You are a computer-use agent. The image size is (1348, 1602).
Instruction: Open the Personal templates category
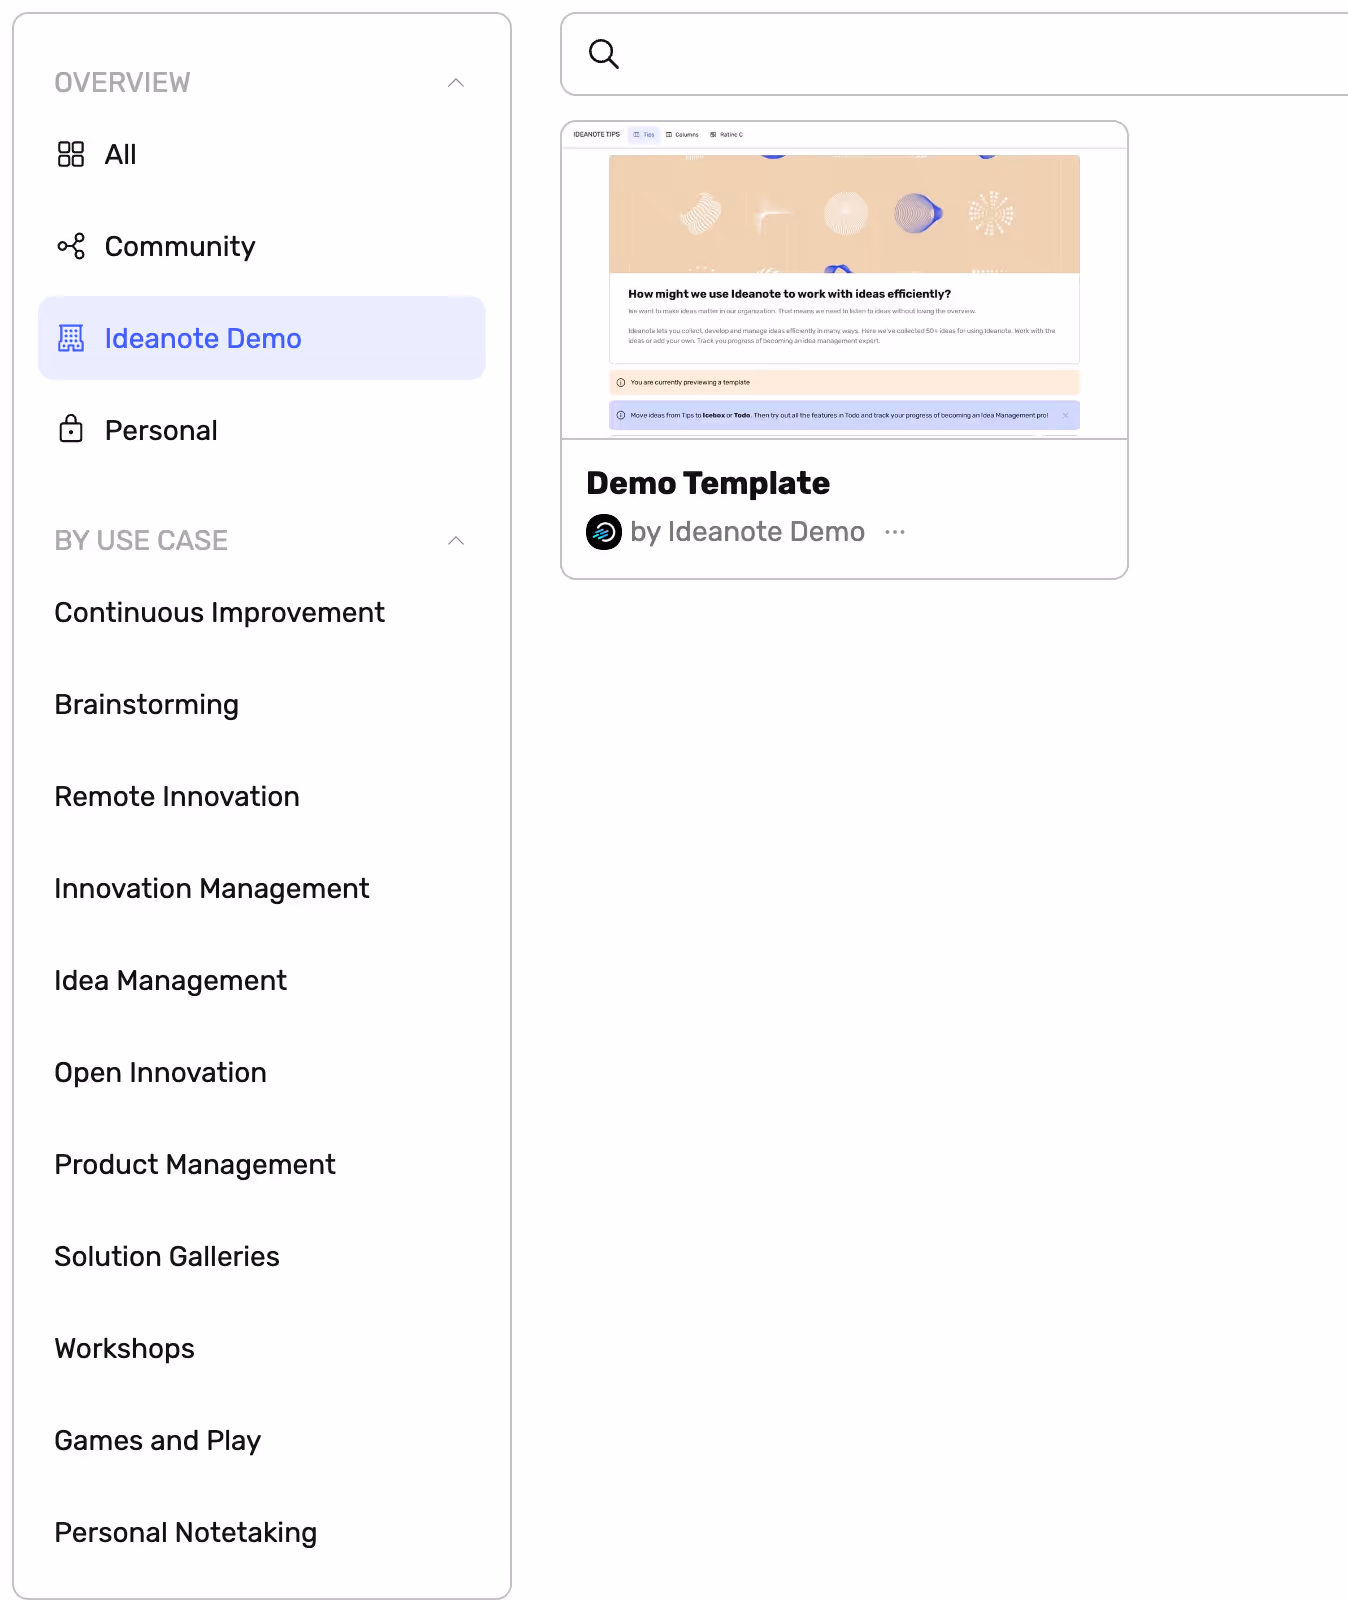262,430
